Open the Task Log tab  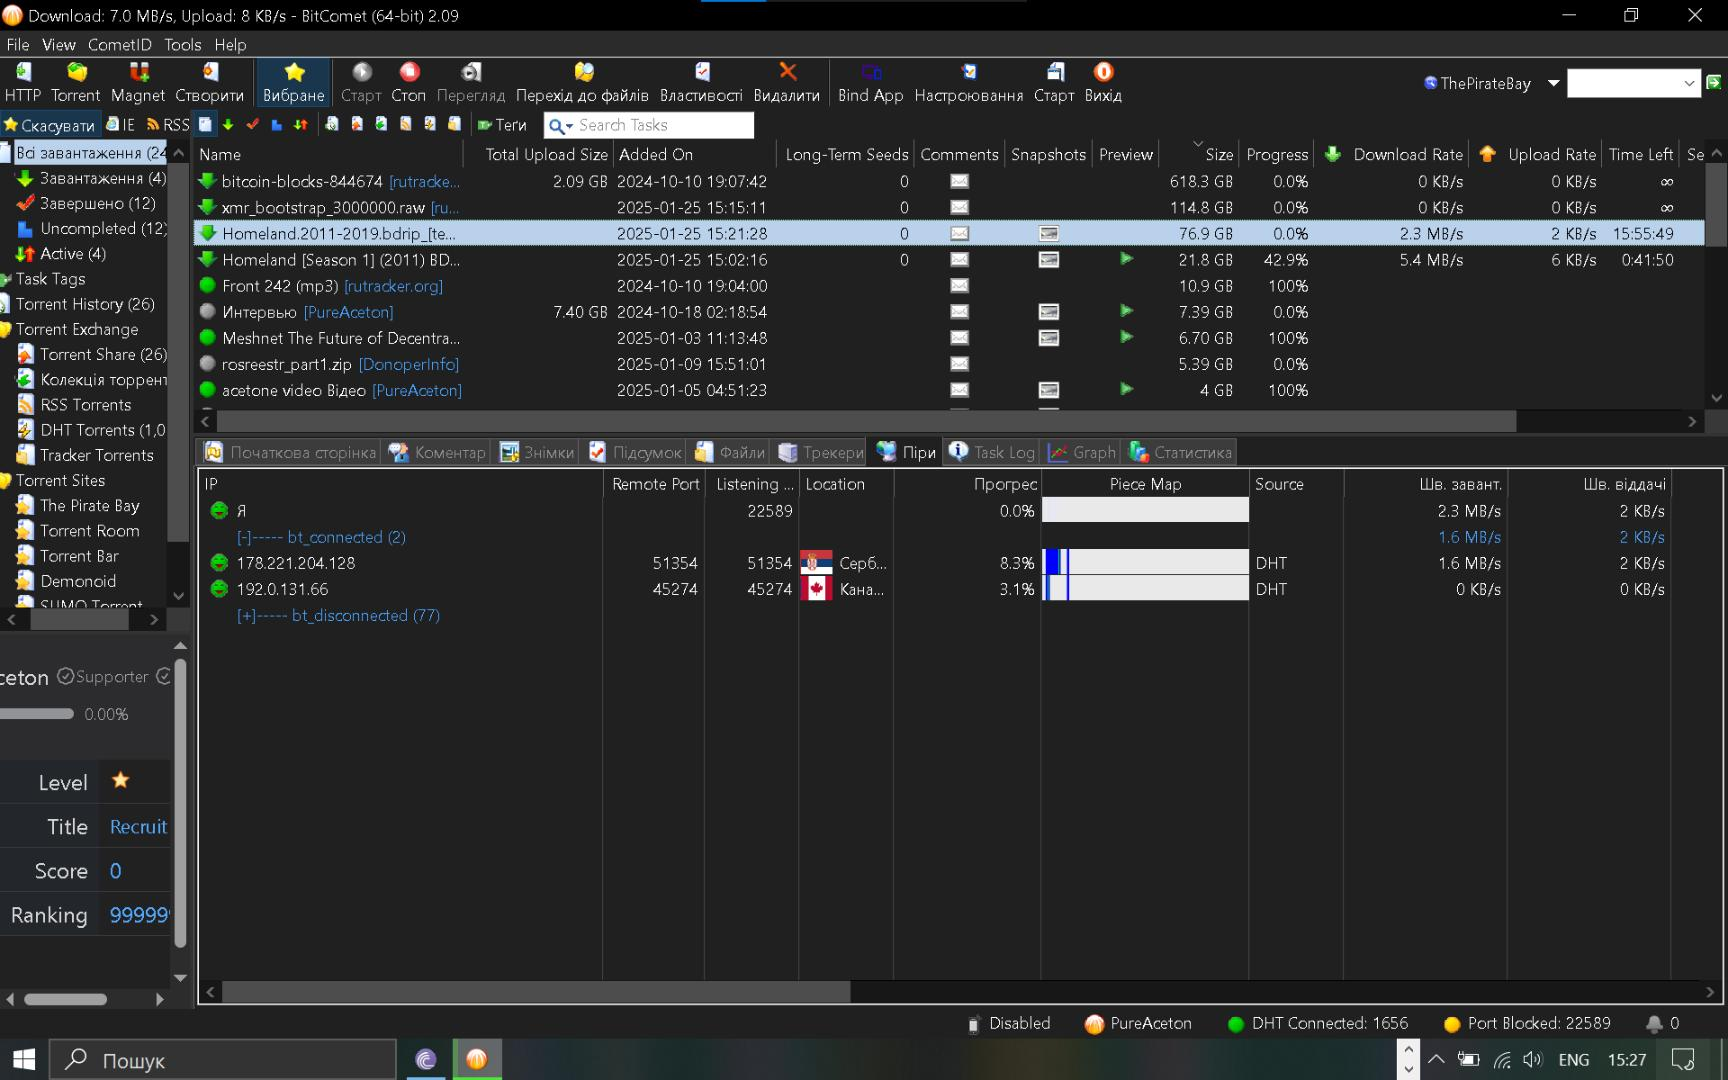pos(992,453)
